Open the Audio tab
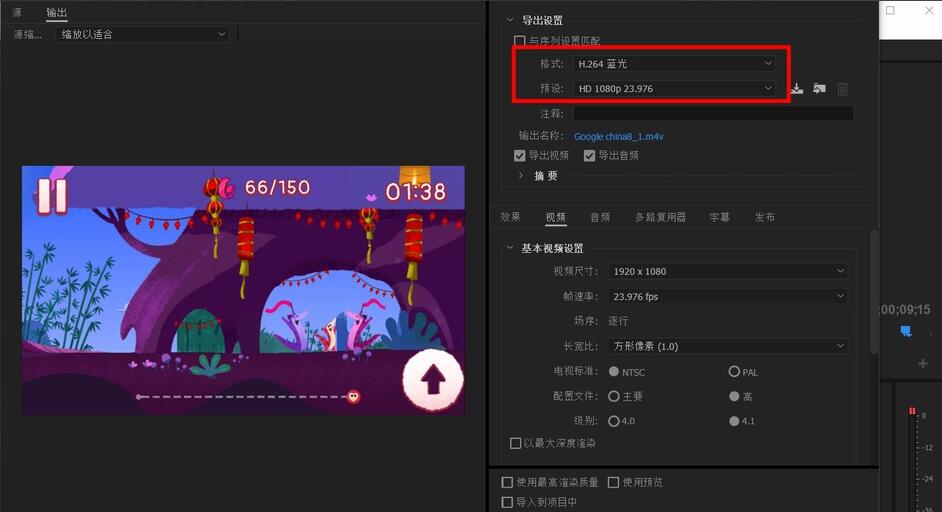942x512 pixels. pyautogui.click(x=600, y=217)
